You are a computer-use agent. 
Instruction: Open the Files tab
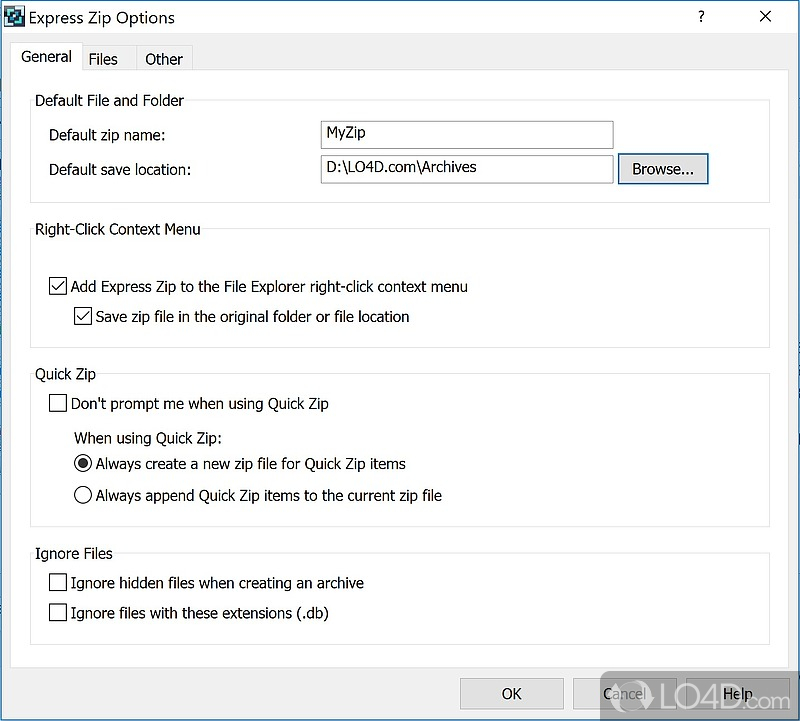103,59
